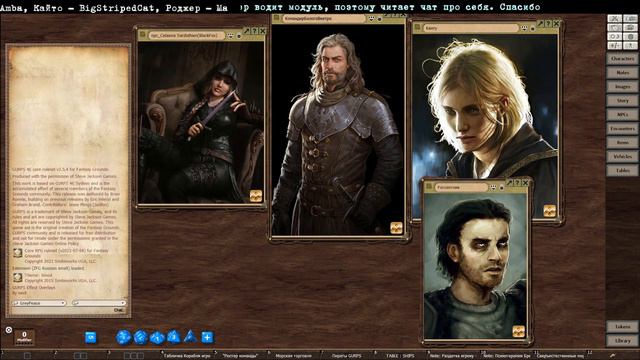Click help question mark on the Celaena image window
The width and height of the screenshot is (640, 360).
254,31
